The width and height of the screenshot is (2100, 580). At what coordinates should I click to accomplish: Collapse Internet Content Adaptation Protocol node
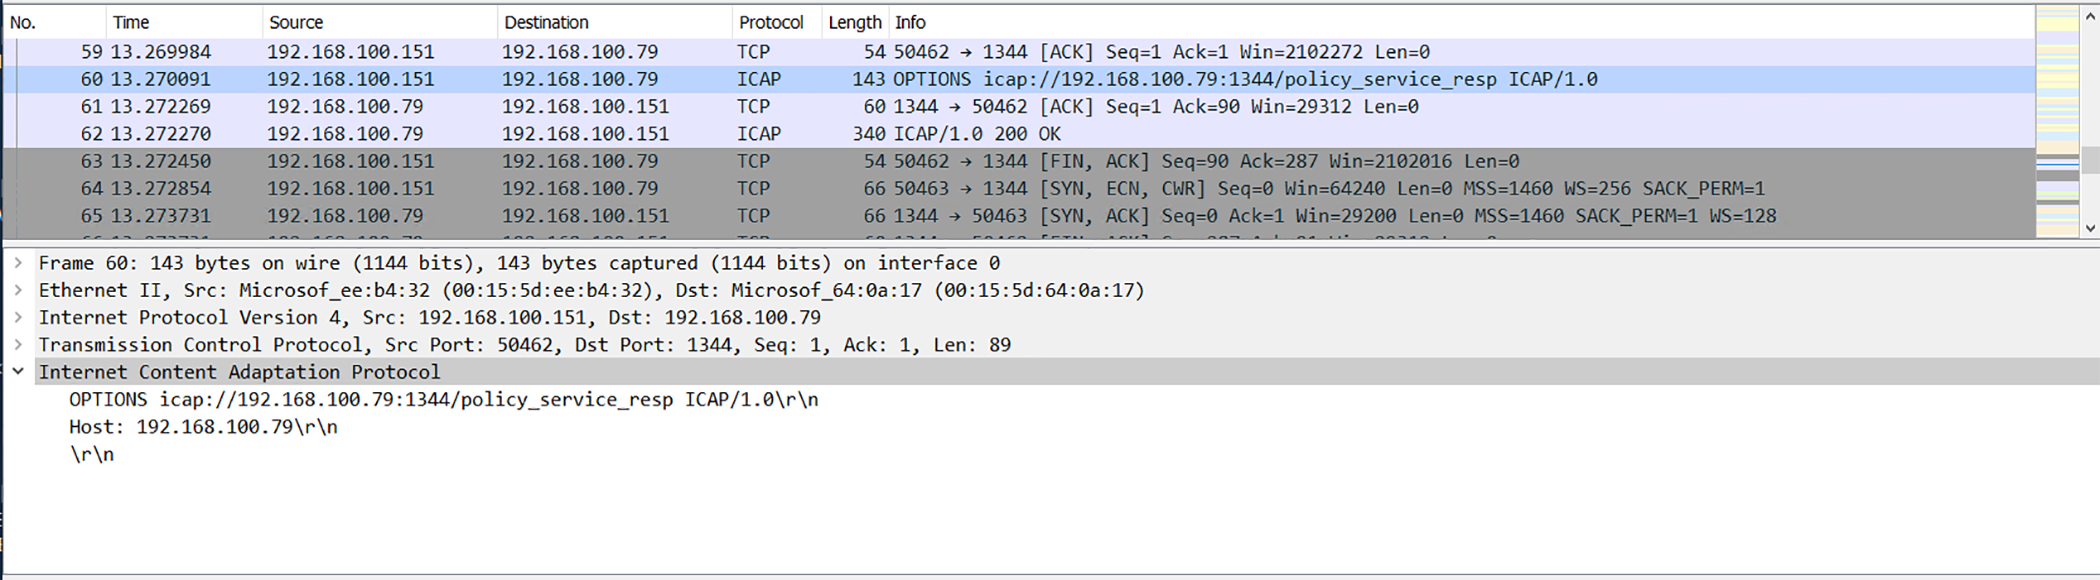[x=18, y=371]
